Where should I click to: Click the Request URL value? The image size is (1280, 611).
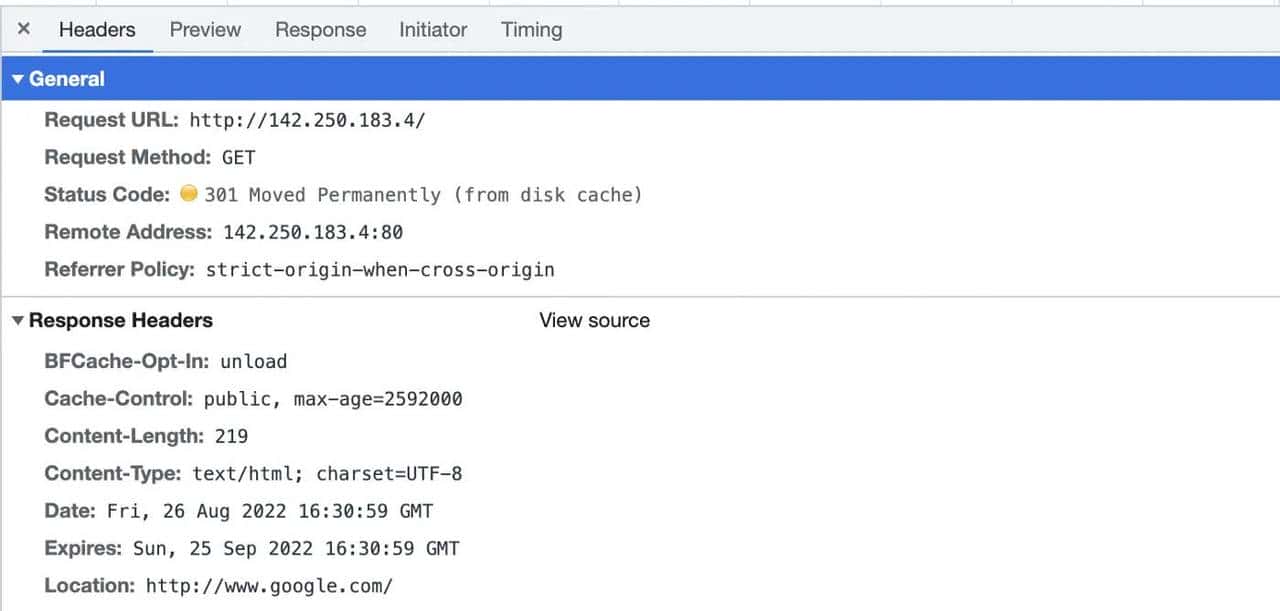pyautogui.click(x=307, y=120)
